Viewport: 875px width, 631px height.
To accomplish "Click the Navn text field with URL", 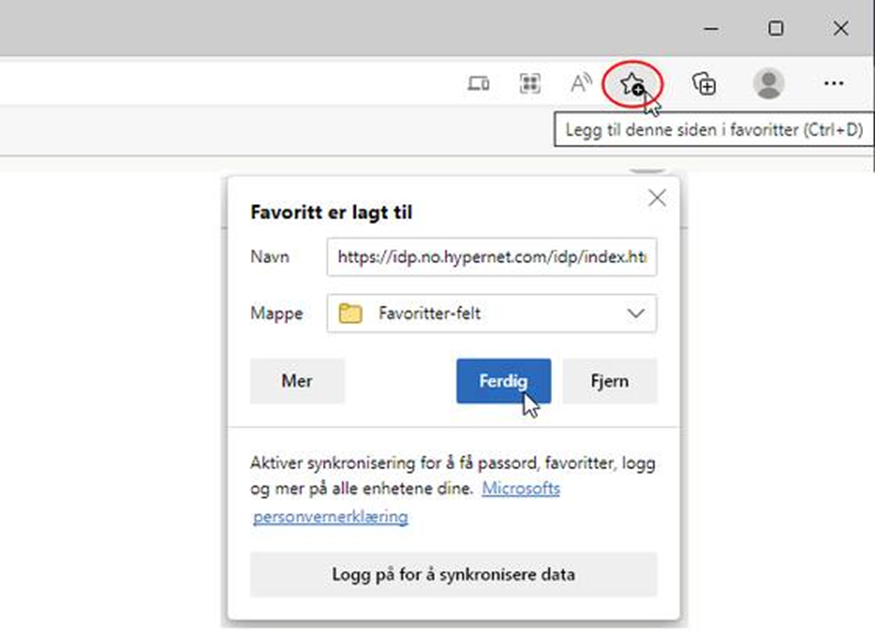I will (x=491, y=257).
